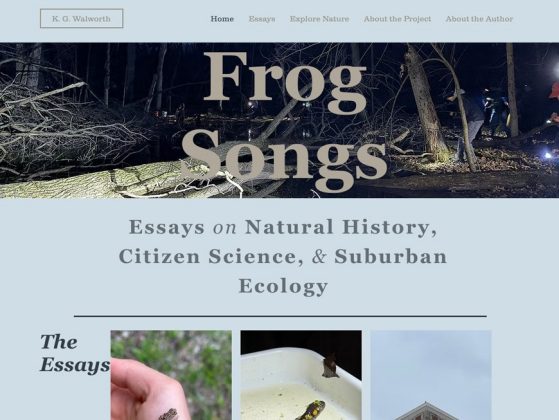The width and height of the screenshot is (559, 420).
Task: Go to the Essays navigation link
Action: click(262, 19)
